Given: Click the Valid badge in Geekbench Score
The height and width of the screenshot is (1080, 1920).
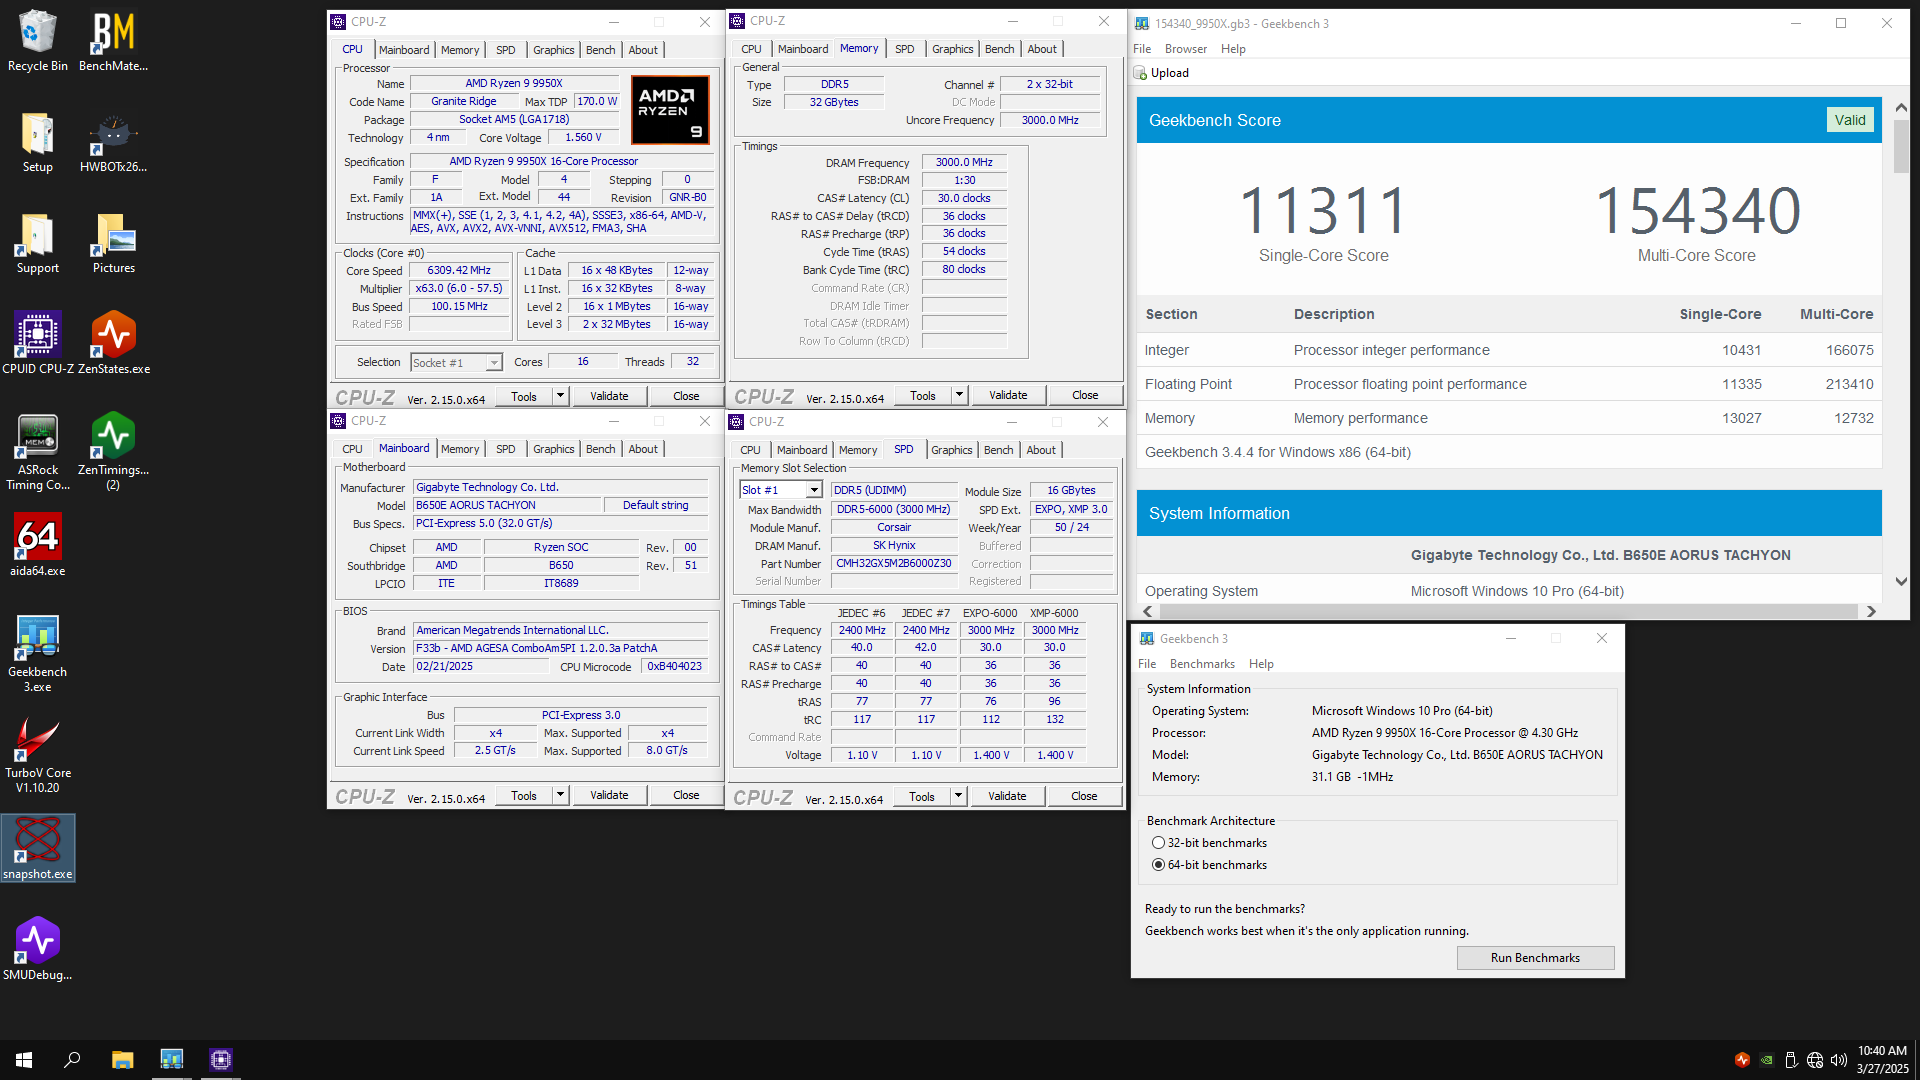Looking at the screenshot, I should click(x=1850, y=120).
